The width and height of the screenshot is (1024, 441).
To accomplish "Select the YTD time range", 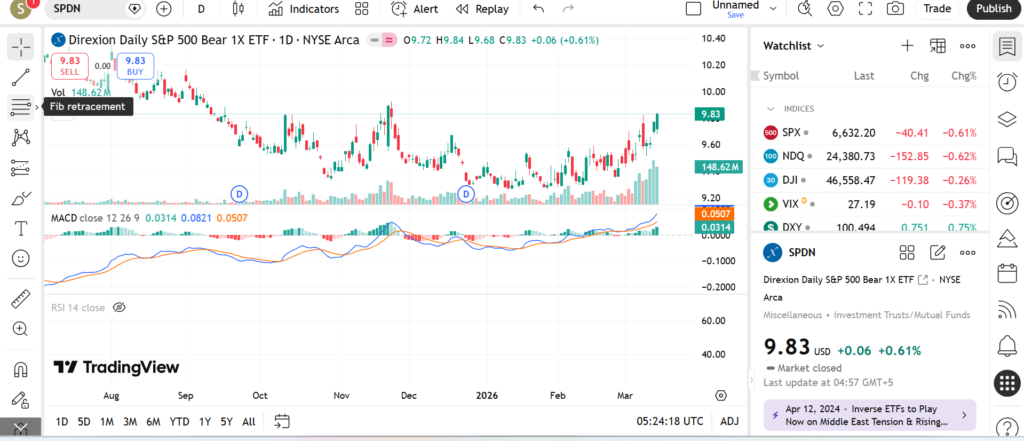I will pos(180,421).
